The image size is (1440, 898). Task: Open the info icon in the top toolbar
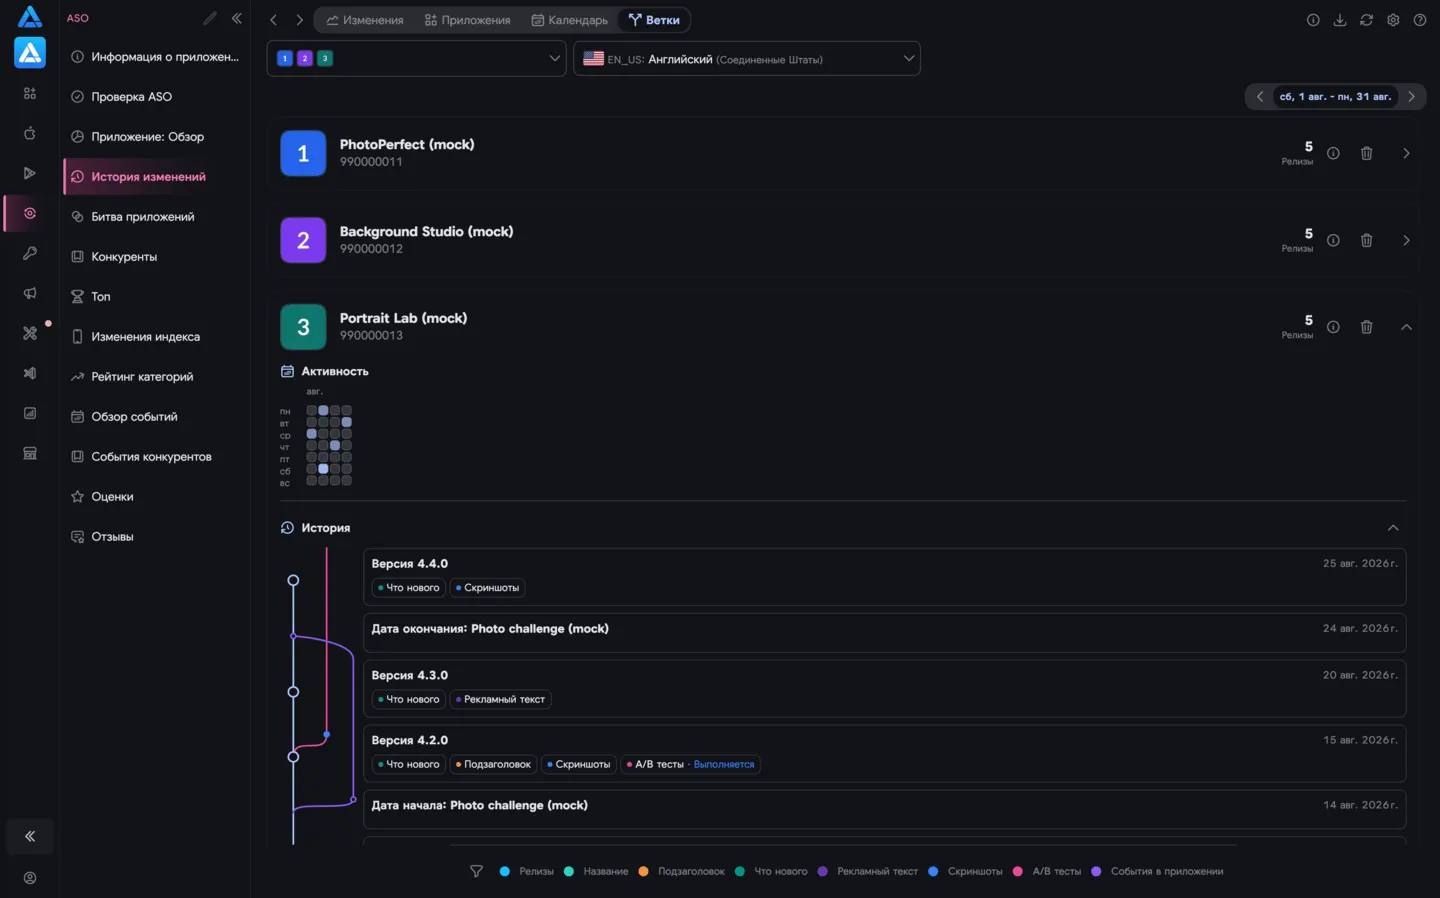pos(1313,20)
